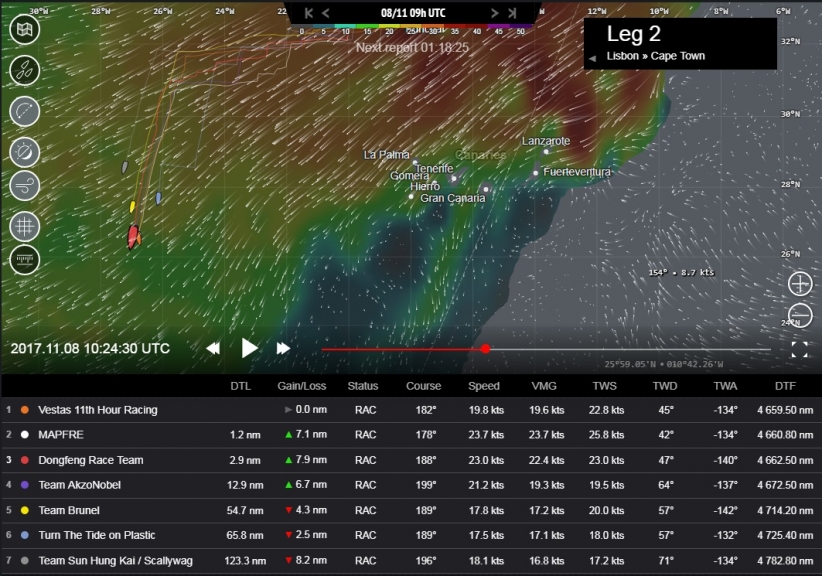822x576 pixels.
Task: Select the blue Turn The Tide boat marker
Action: click(x=158, y=198)
